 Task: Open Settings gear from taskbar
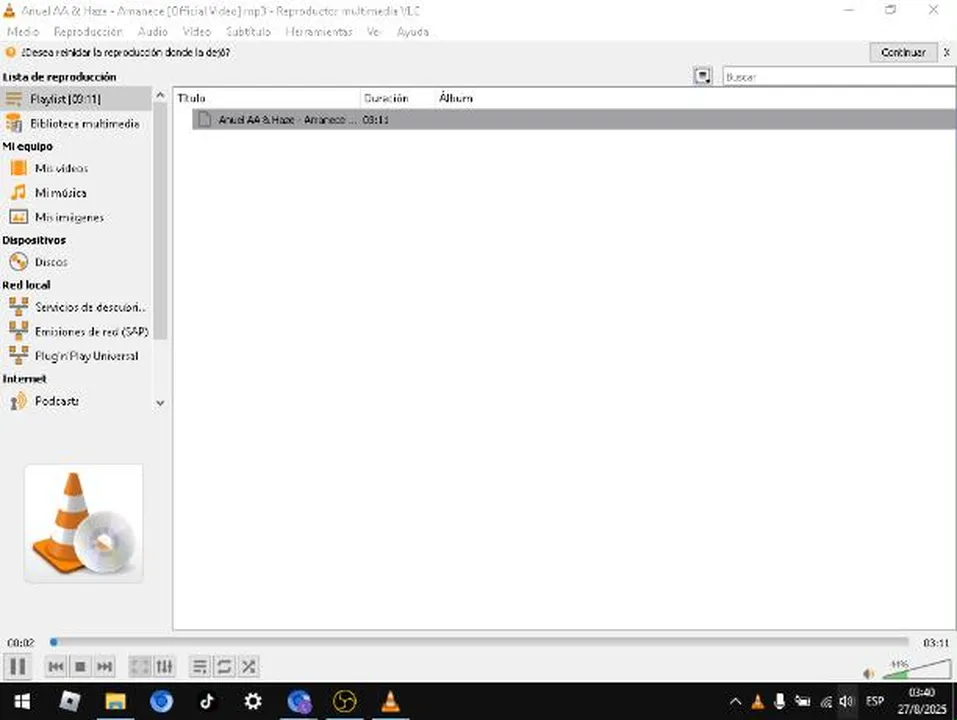click(x=253, y=701)
